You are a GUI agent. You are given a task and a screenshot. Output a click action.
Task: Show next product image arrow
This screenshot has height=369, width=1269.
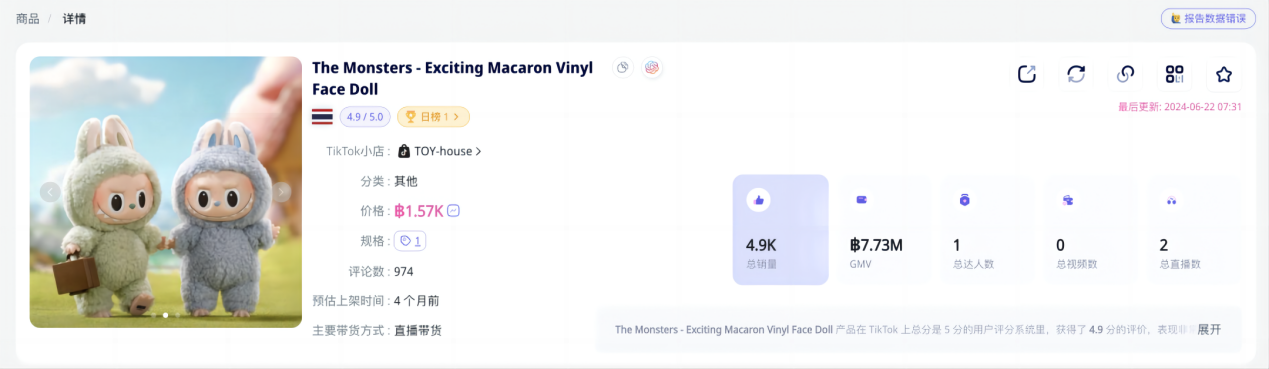point(283,192)
